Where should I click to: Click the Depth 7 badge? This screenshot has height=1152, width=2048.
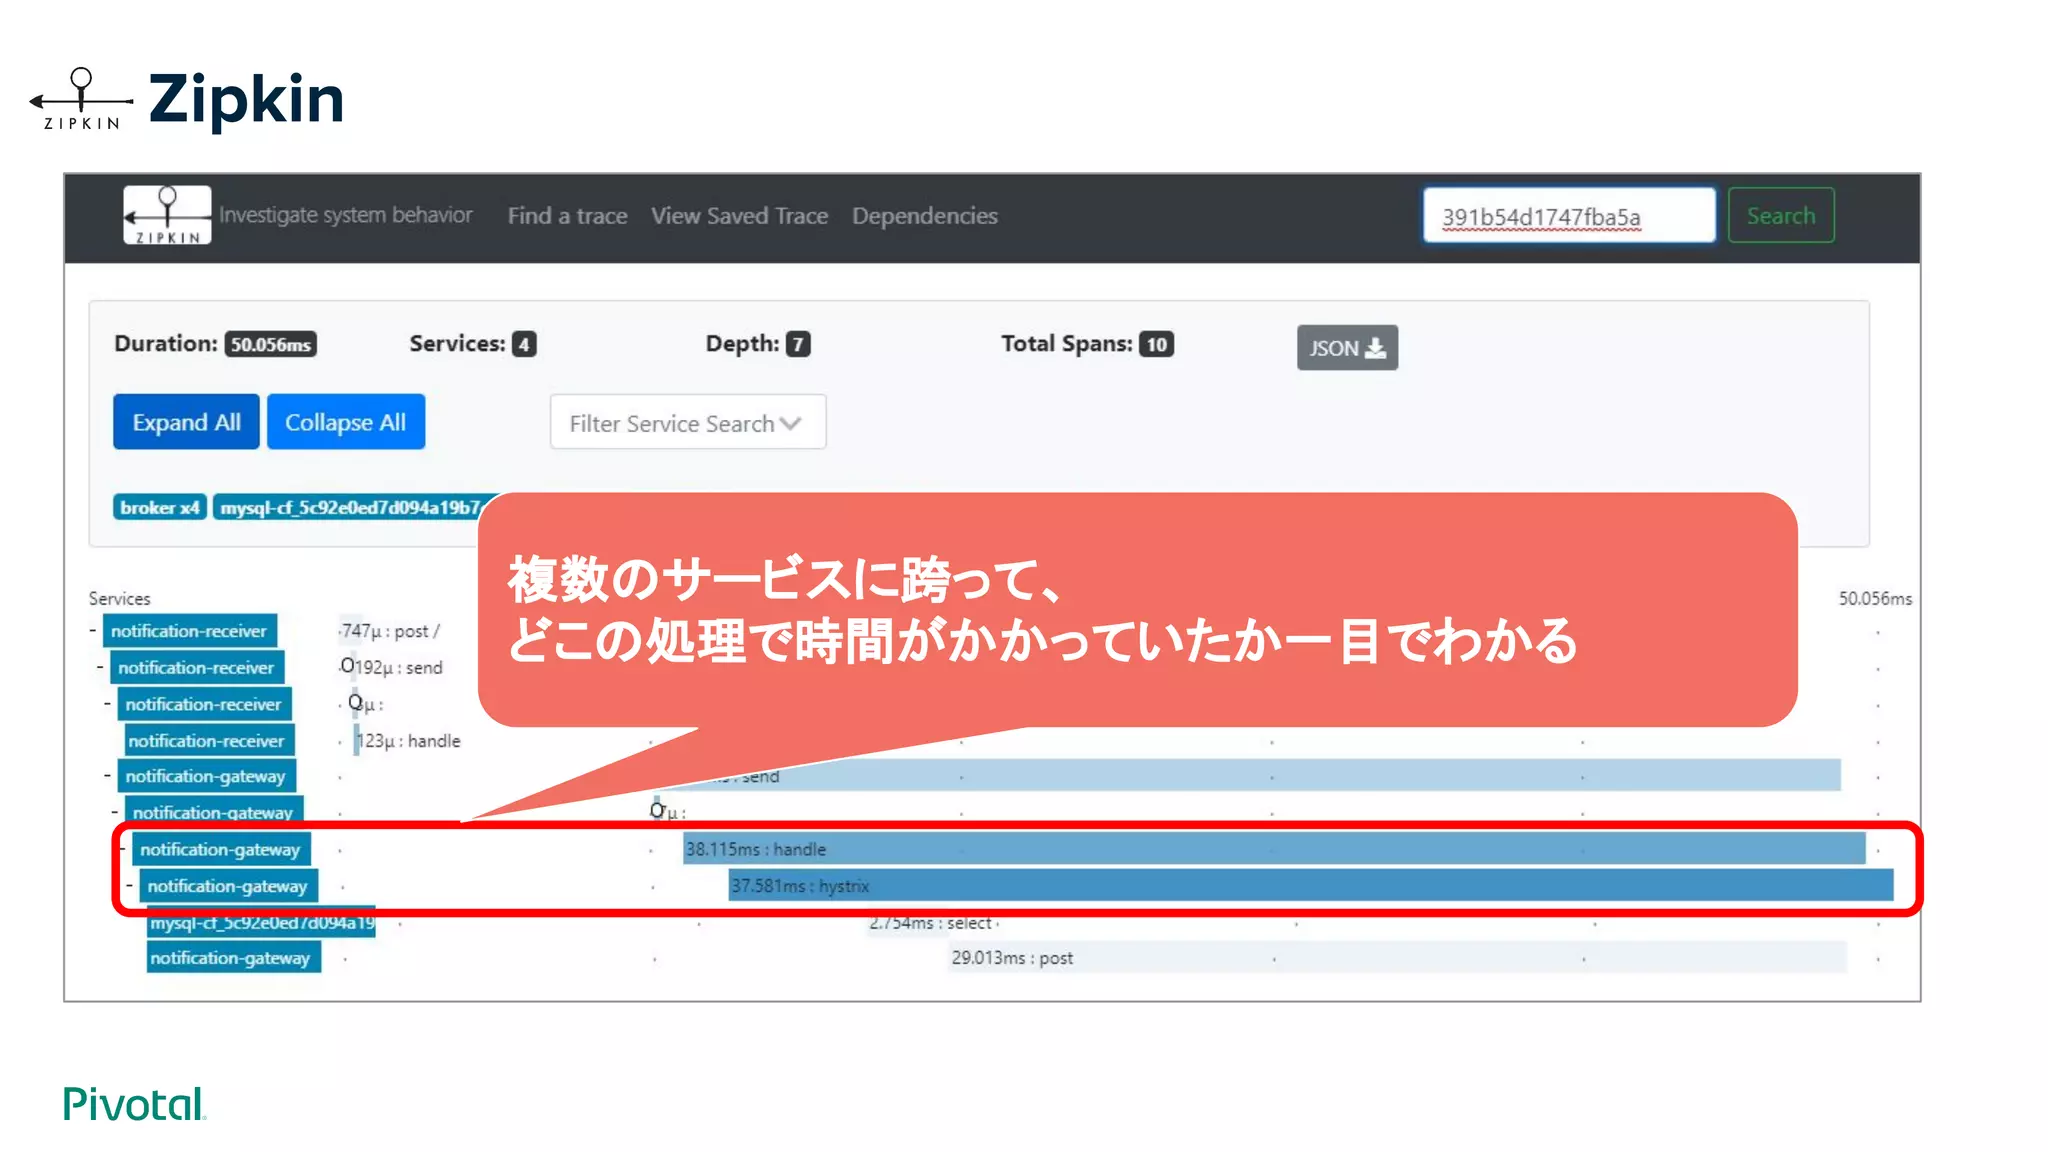coord(797,344)
